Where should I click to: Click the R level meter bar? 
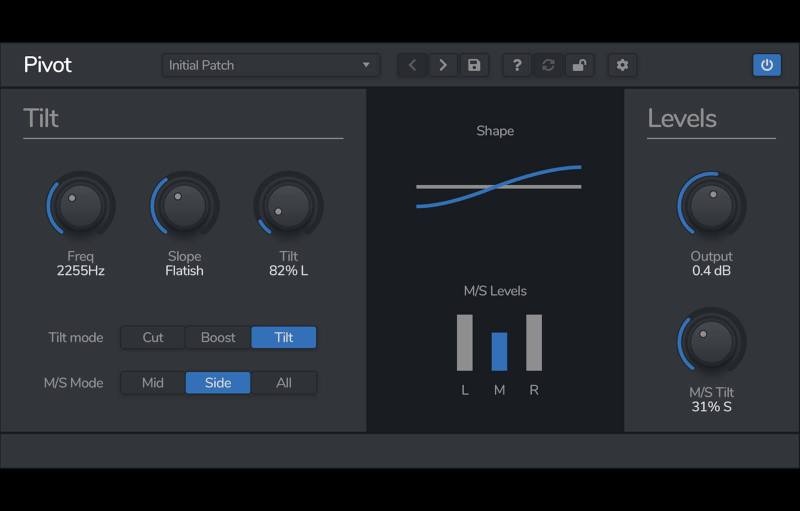[x=534, y=343]
